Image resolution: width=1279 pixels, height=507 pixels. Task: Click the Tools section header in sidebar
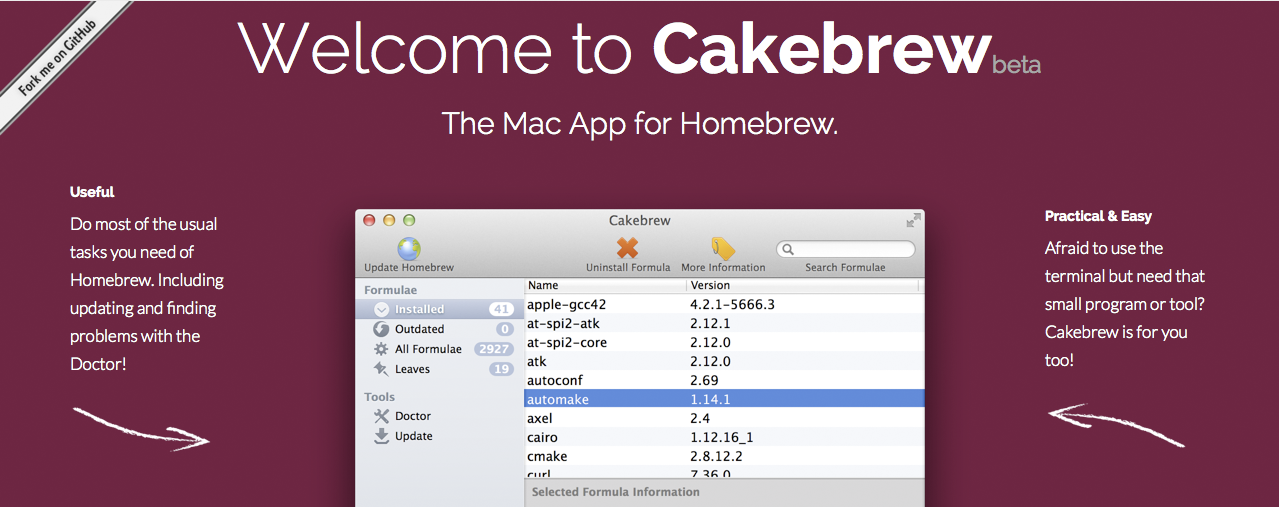click(379, 397)
